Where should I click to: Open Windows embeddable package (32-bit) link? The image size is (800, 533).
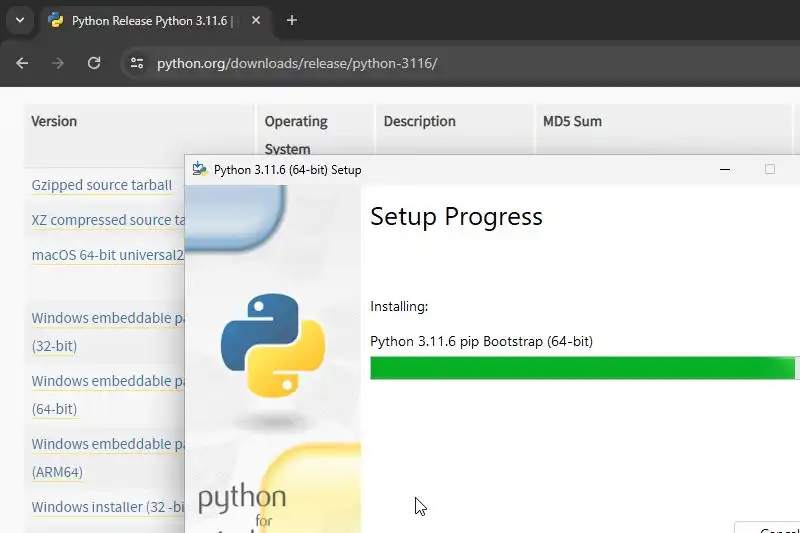pos(108,332)
